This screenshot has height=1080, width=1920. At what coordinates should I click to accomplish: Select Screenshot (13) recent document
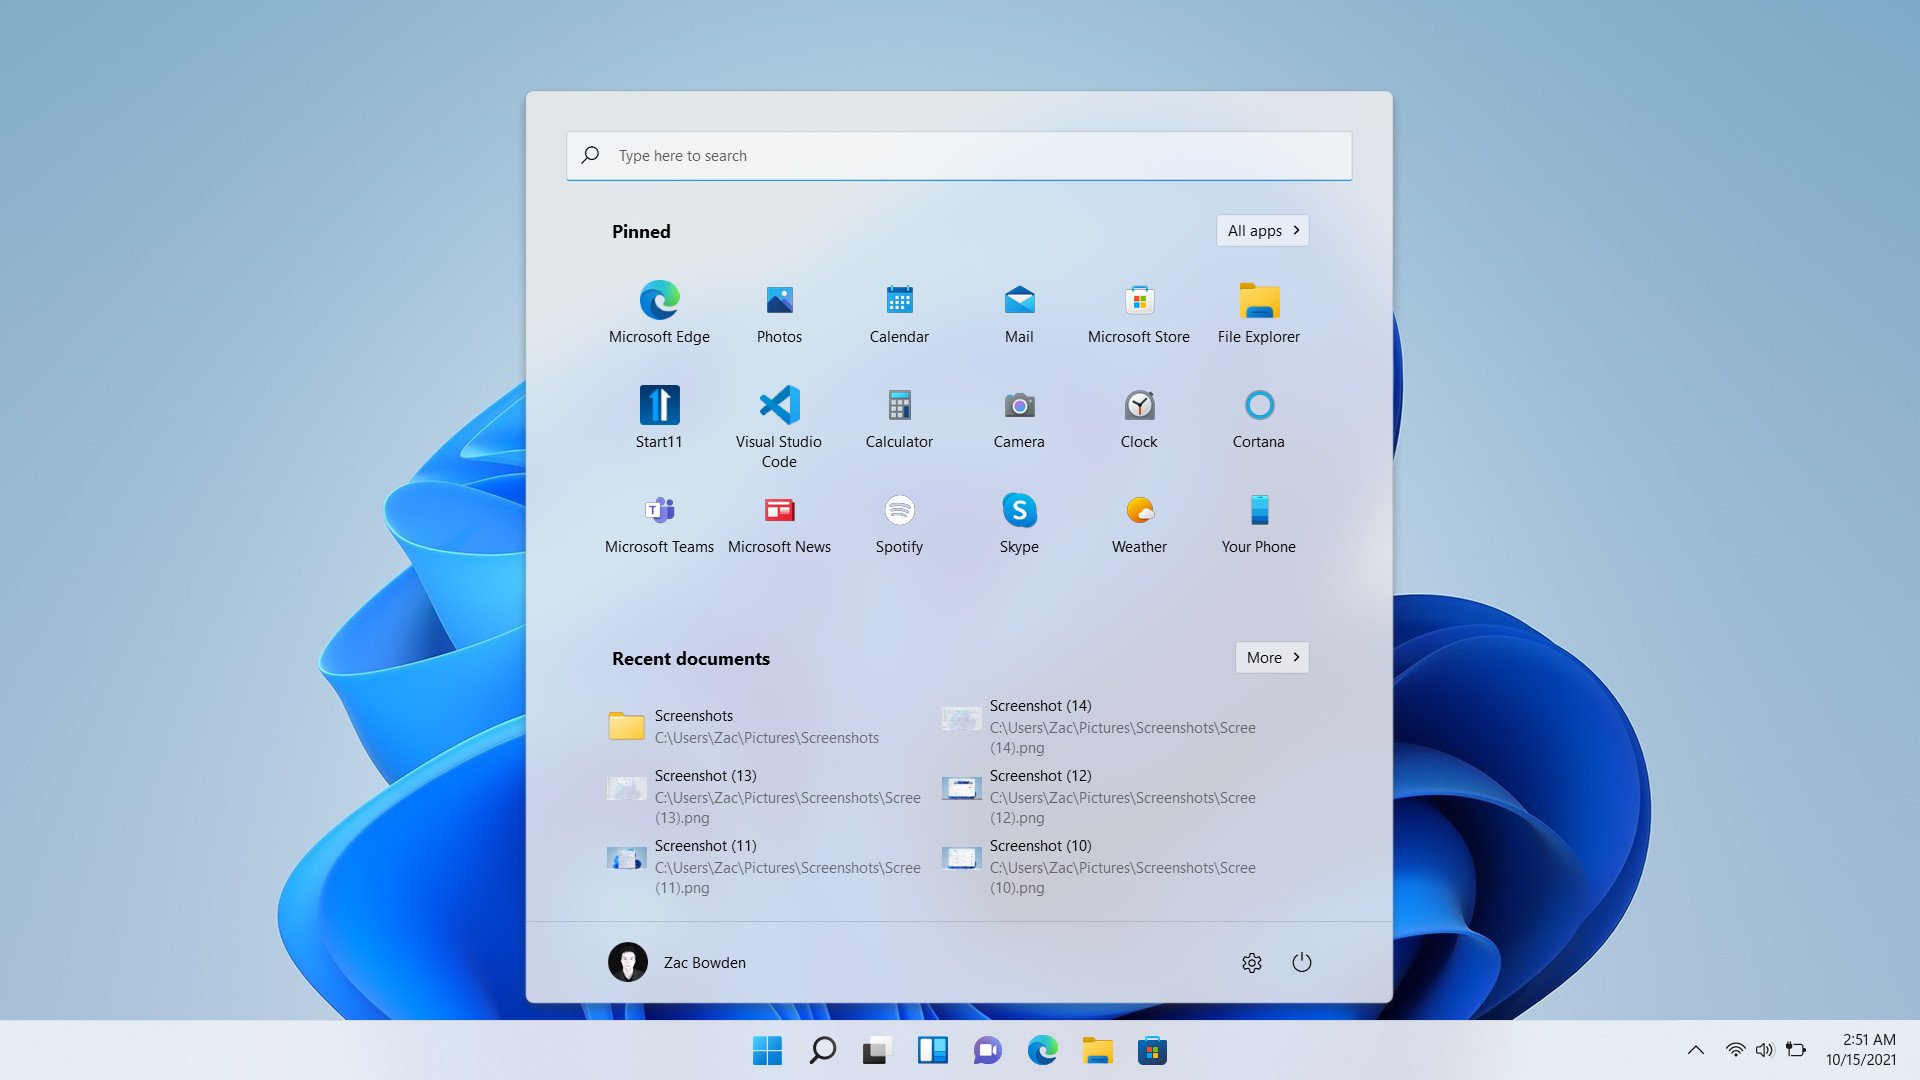765,795
